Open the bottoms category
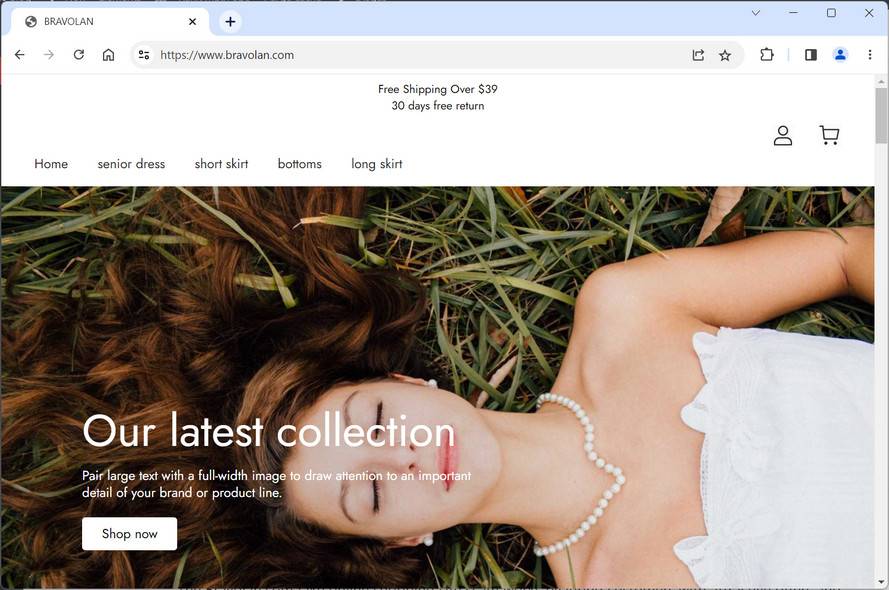Image resolution: width=889 pixels, height=590 pixels. [x=299, y=164]
